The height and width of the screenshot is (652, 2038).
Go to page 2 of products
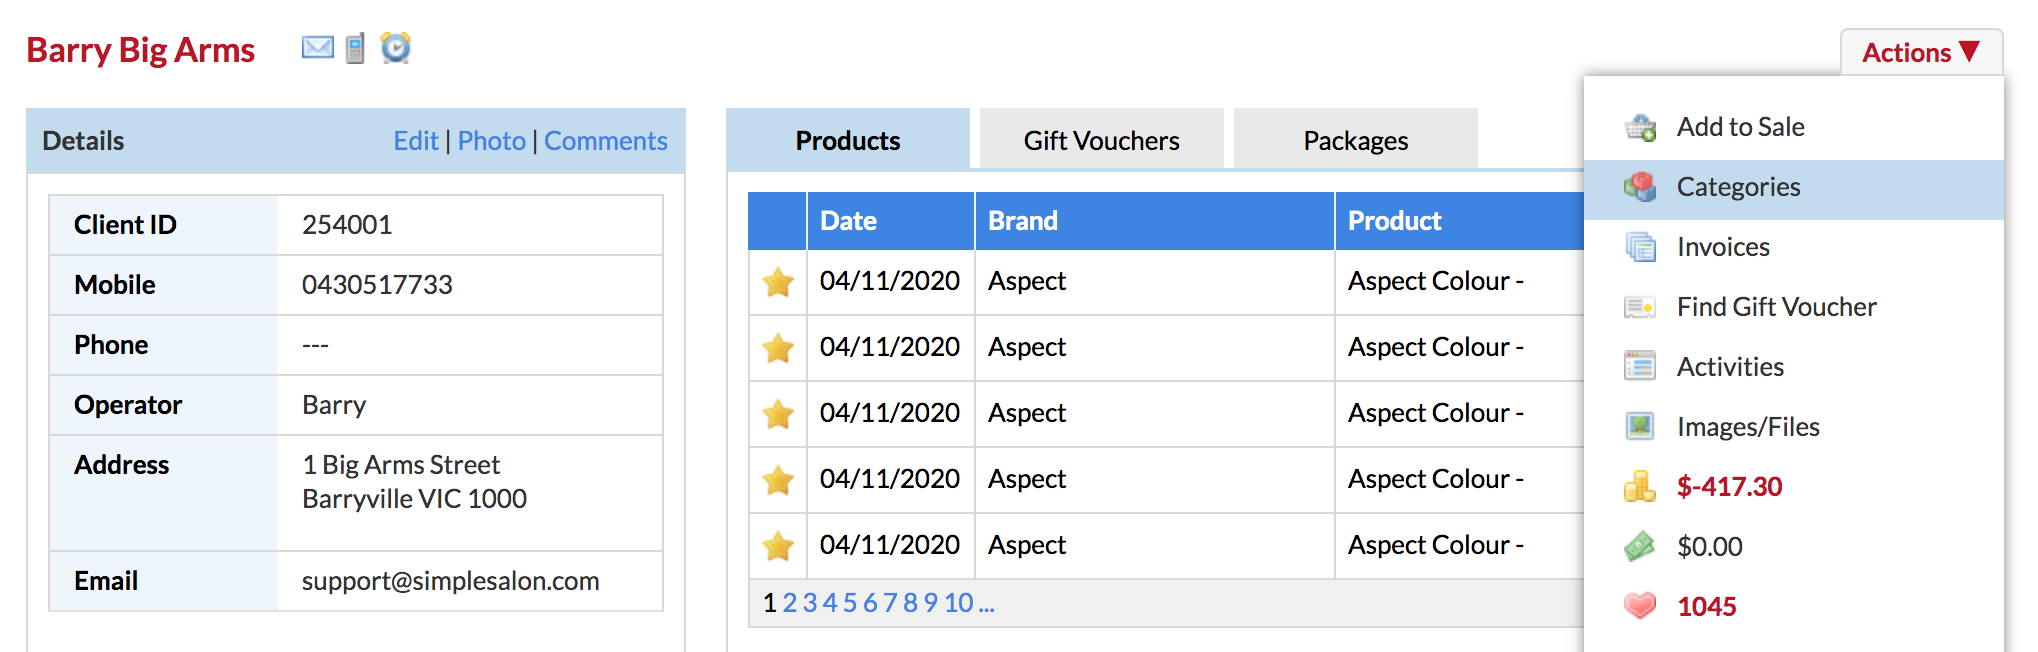point(789,603)
